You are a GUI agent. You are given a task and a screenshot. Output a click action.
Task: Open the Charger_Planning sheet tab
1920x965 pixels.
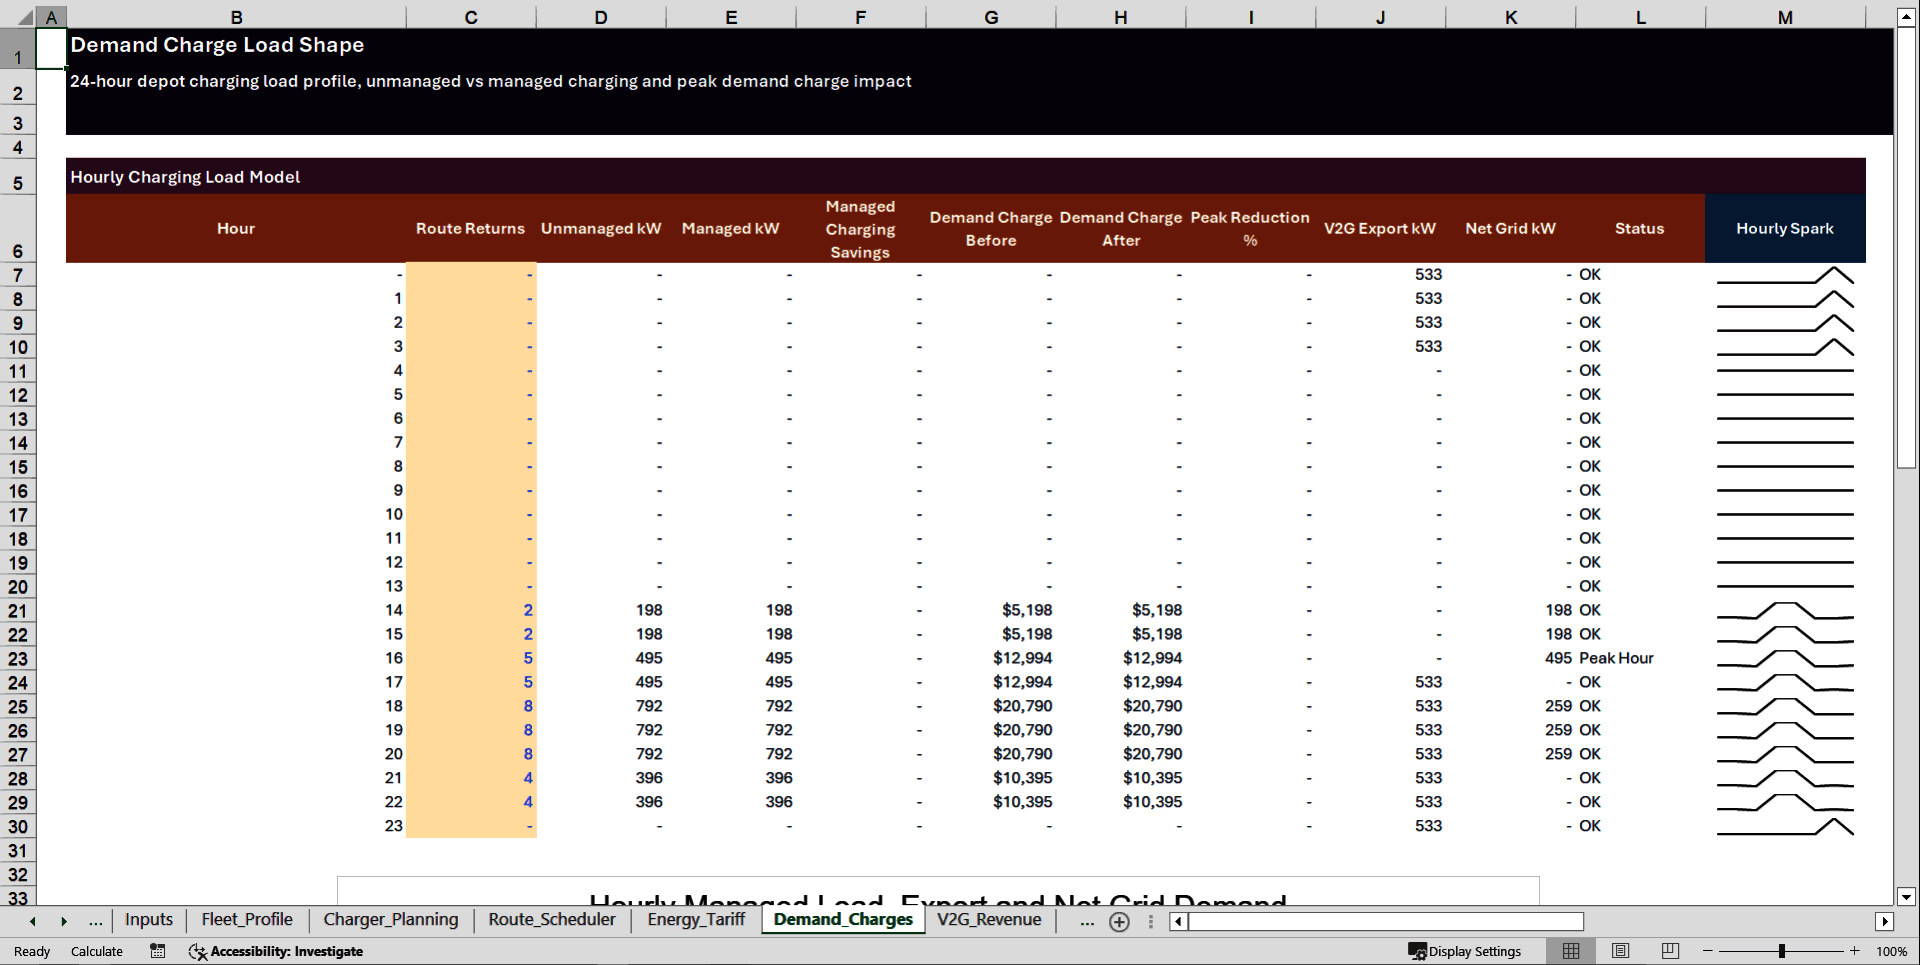(x=390, y=920)
